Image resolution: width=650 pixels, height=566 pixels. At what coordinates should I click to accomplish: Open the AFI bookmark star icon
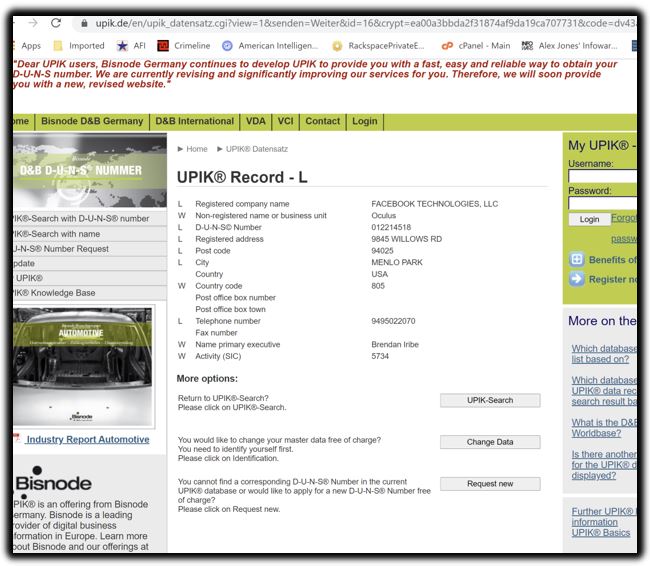point(122,46)
